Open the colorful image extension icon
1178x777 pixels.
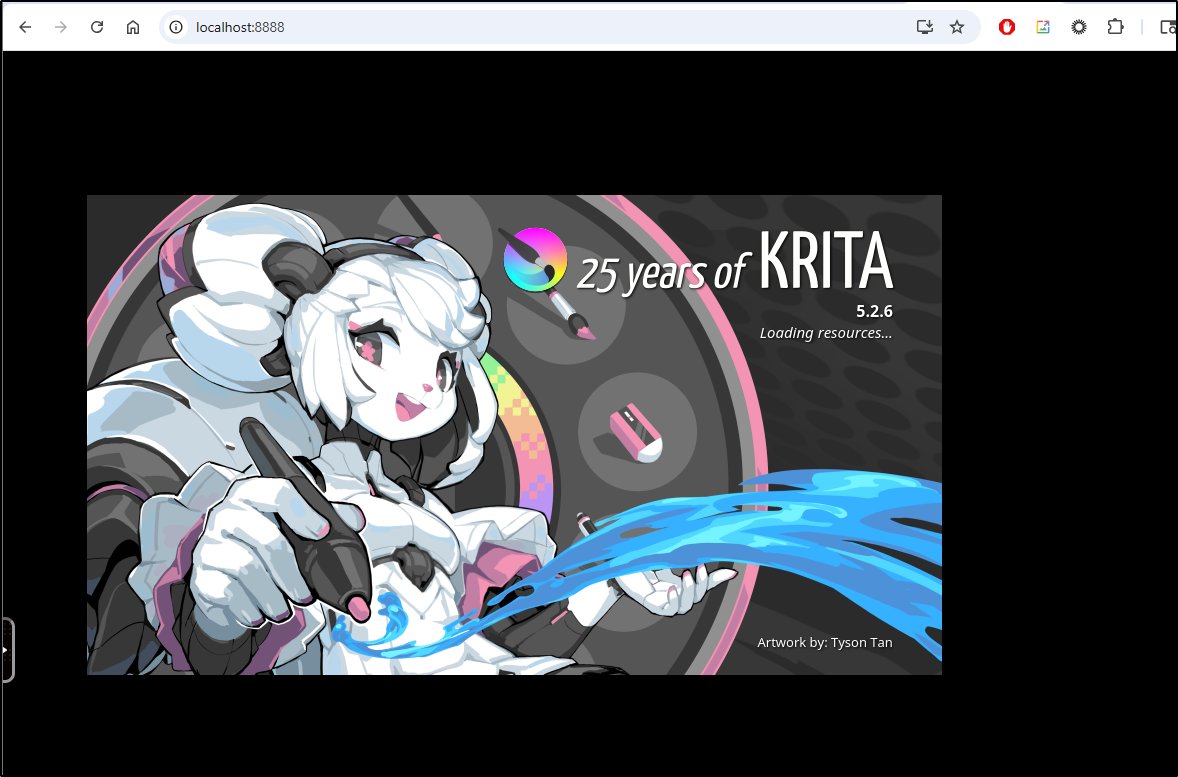pyautogui.click(x=1043, y=27)
